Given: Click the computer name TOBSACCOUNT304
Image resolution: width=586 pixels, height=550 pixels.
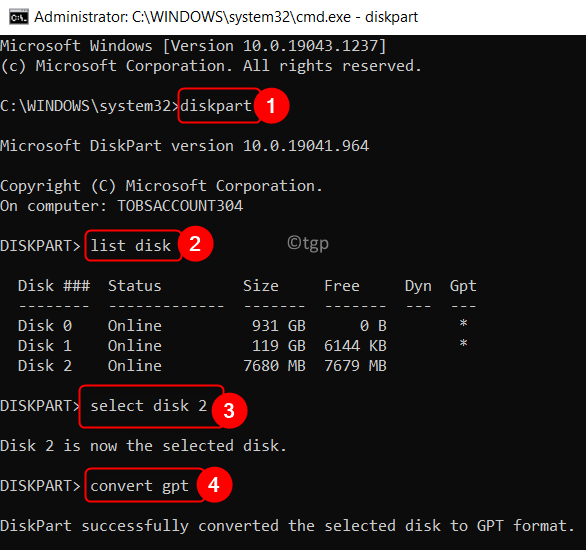Looking at the screenshot, I should pyautogui.click(x=180, y=206).
